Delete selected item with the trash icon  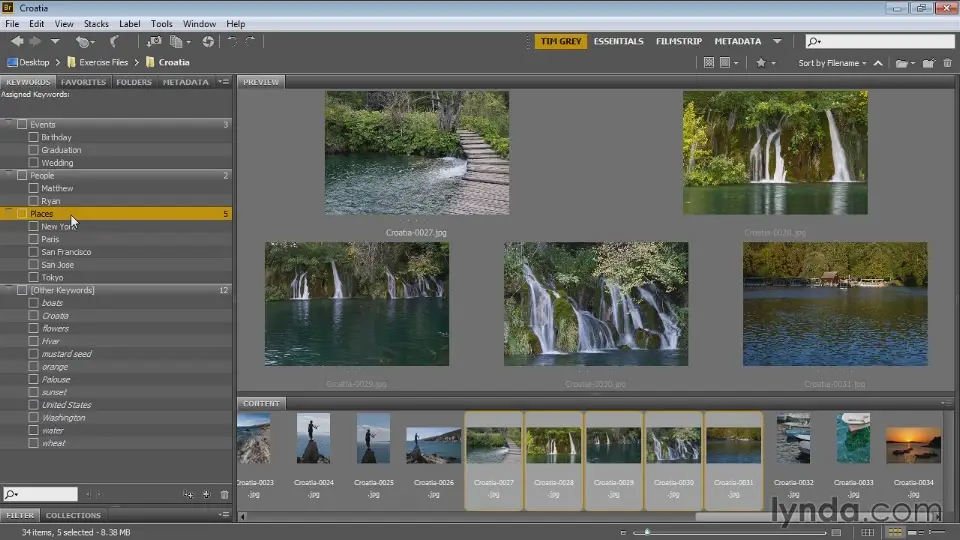point(945,63)
